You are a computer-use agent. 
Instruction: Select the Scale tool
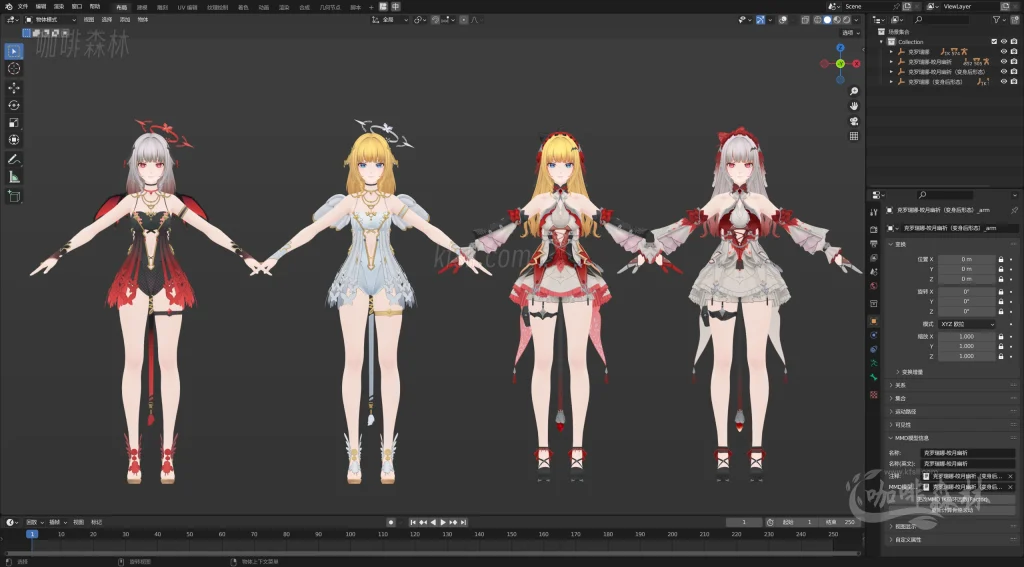[14, 123]
